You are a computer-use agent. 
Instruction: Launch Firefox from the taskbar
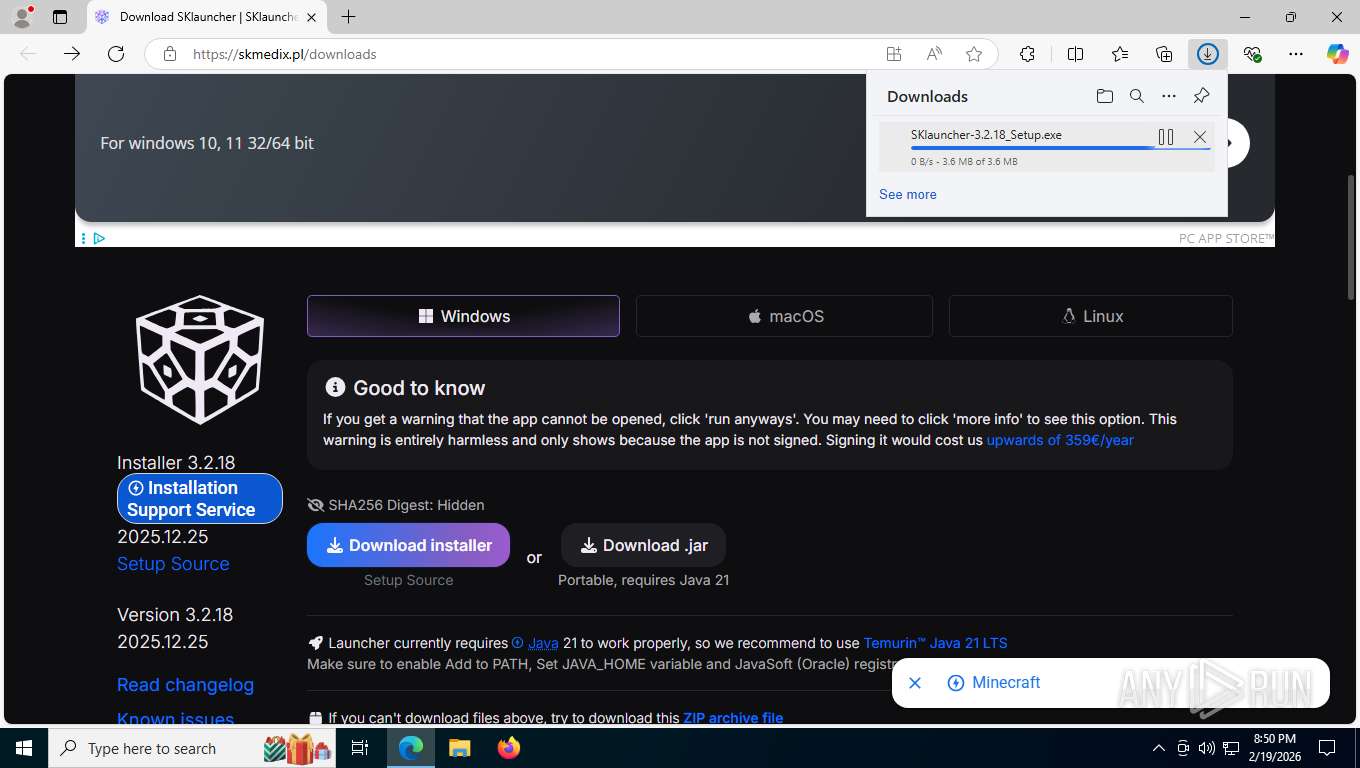click(x=509, y=748)
